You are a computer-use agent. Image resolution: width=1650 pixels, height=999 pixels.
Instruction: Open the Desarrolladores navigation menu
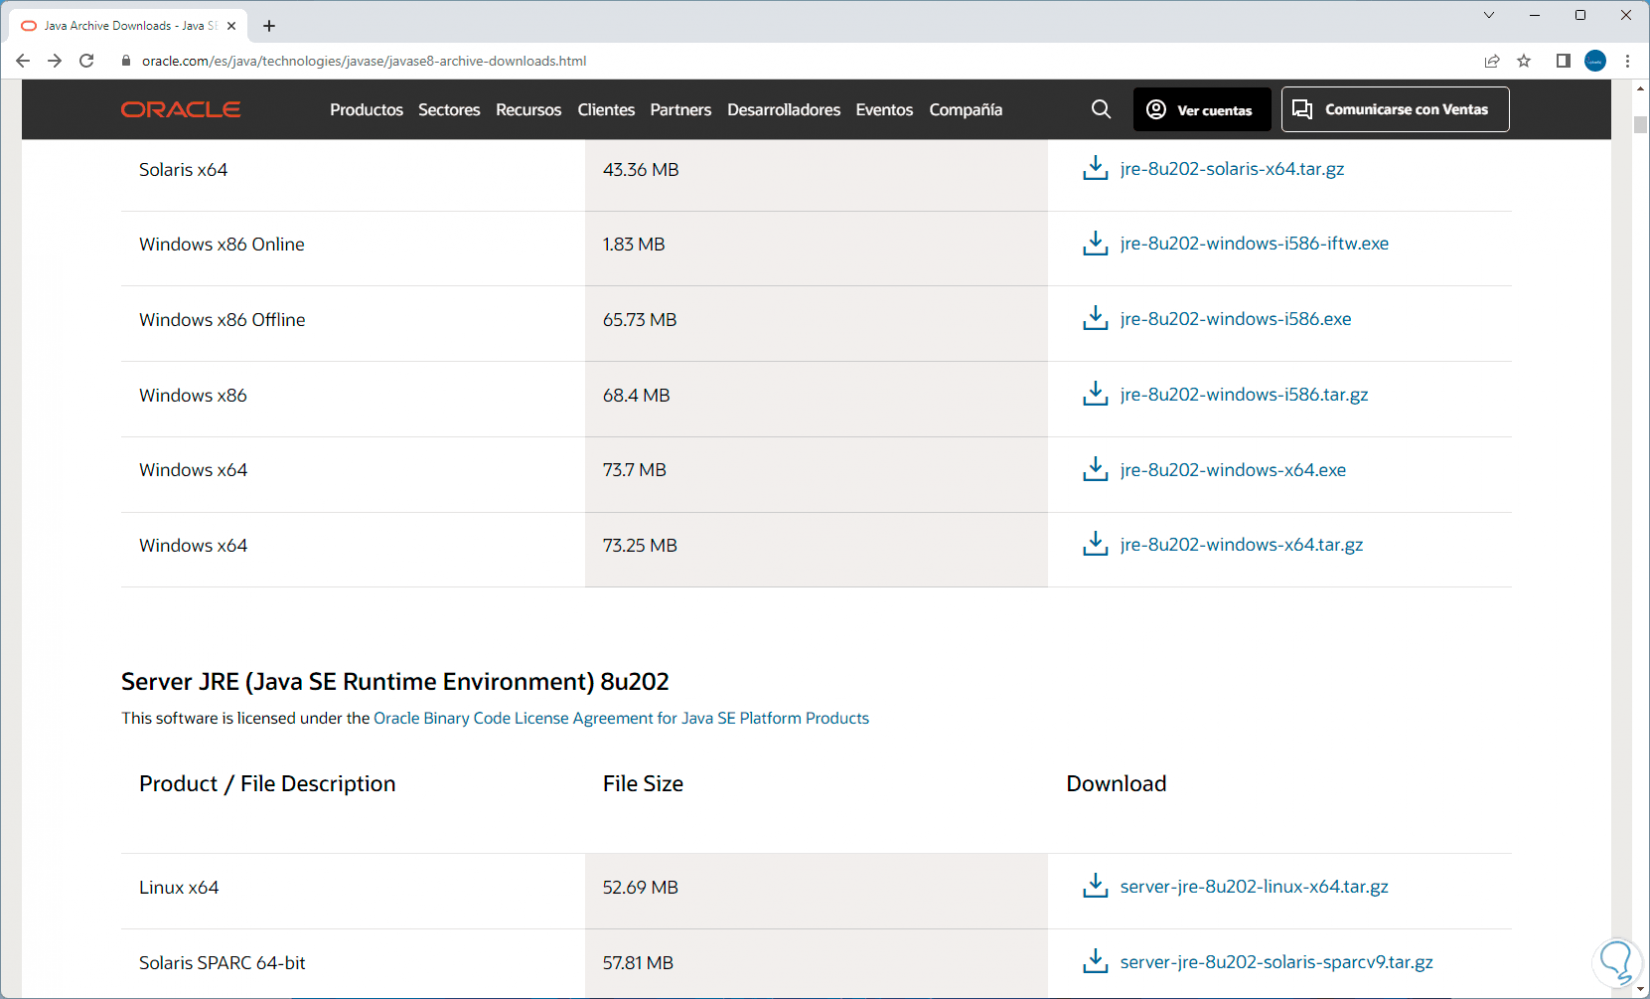(783, 110)
